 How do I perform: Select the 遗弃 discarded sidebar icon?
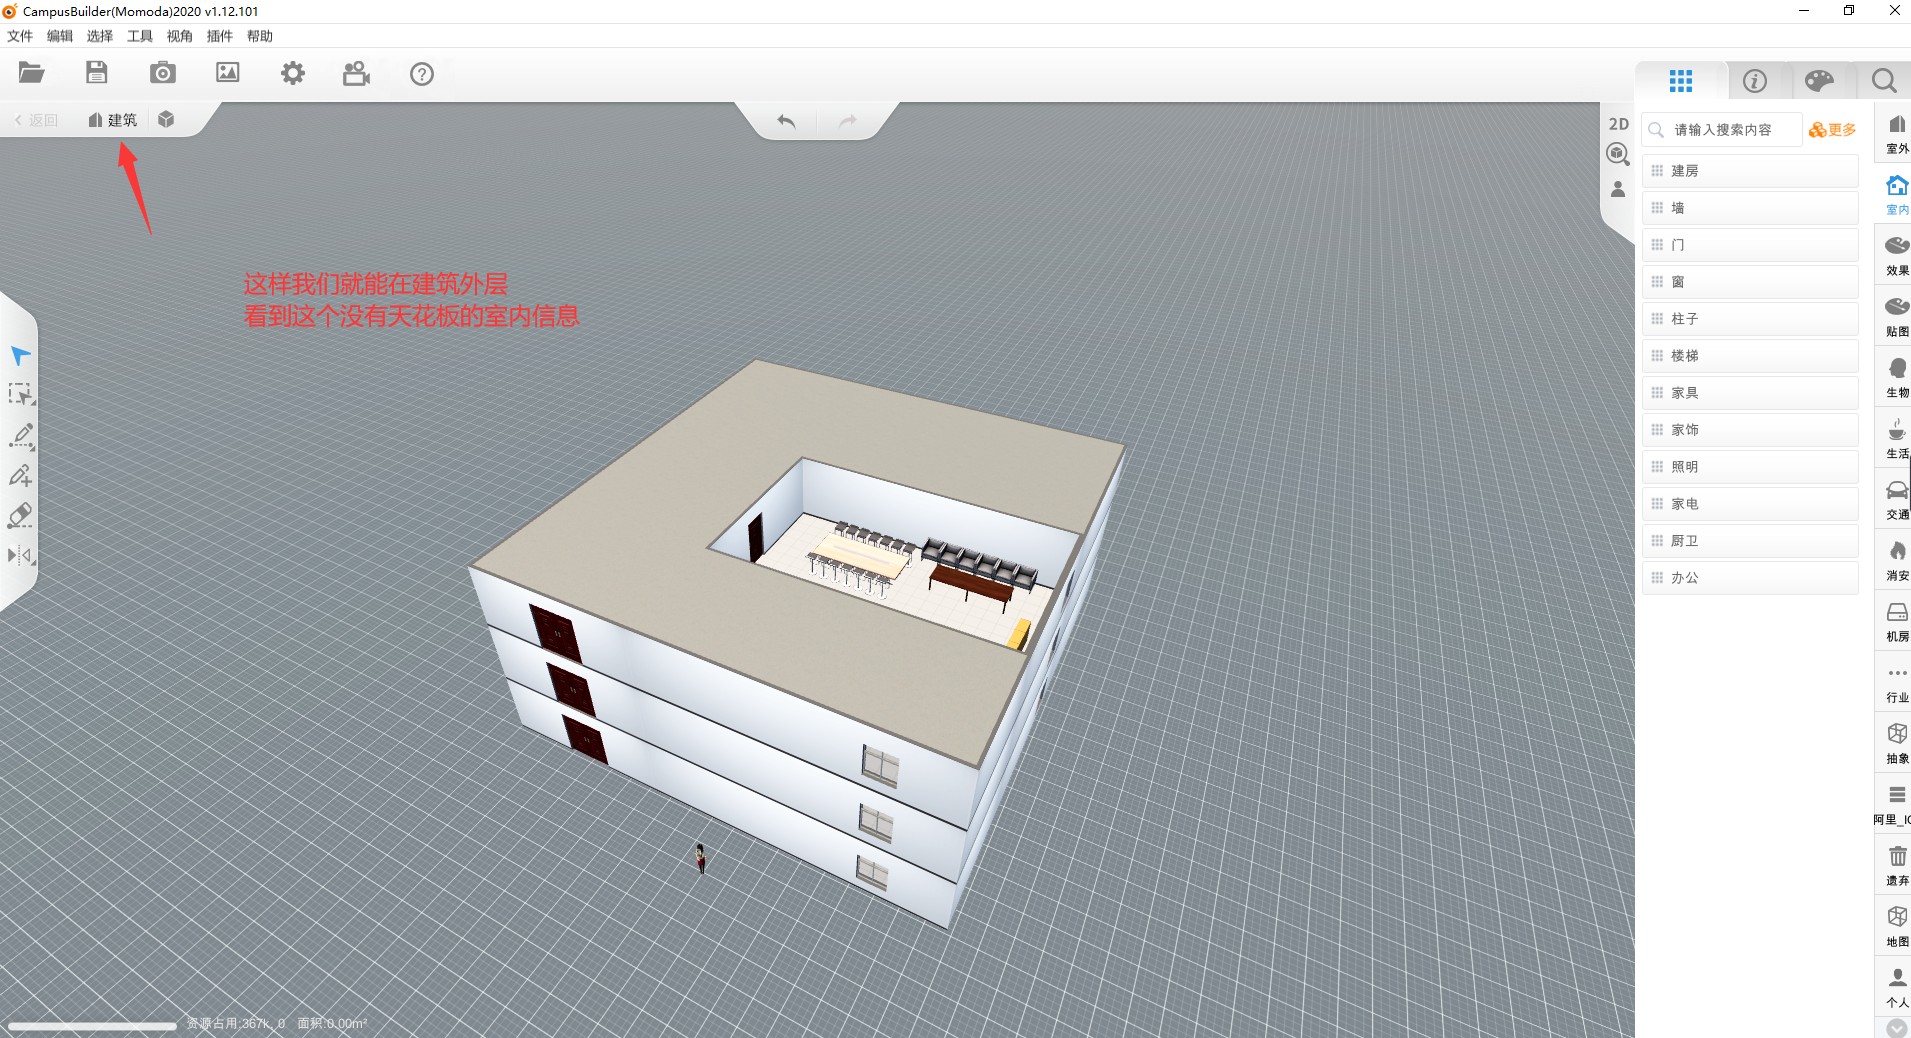[1896, 866]
